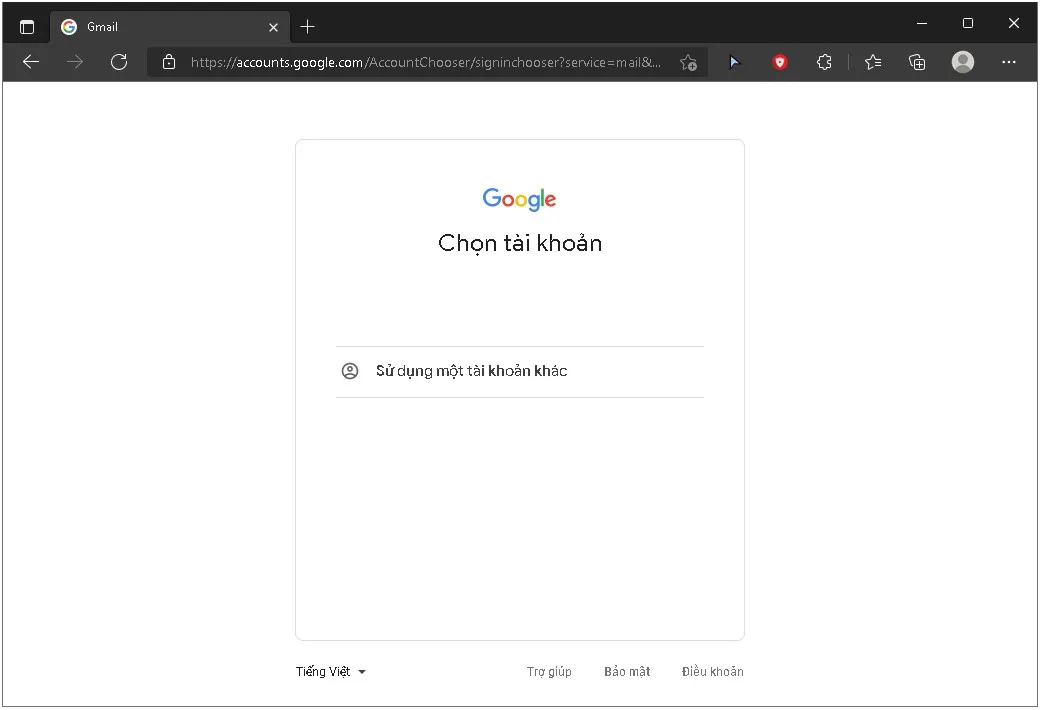The width and height of the screenshot is (1041, 710).
Task: Reload the current page
Action: point(119,62)
